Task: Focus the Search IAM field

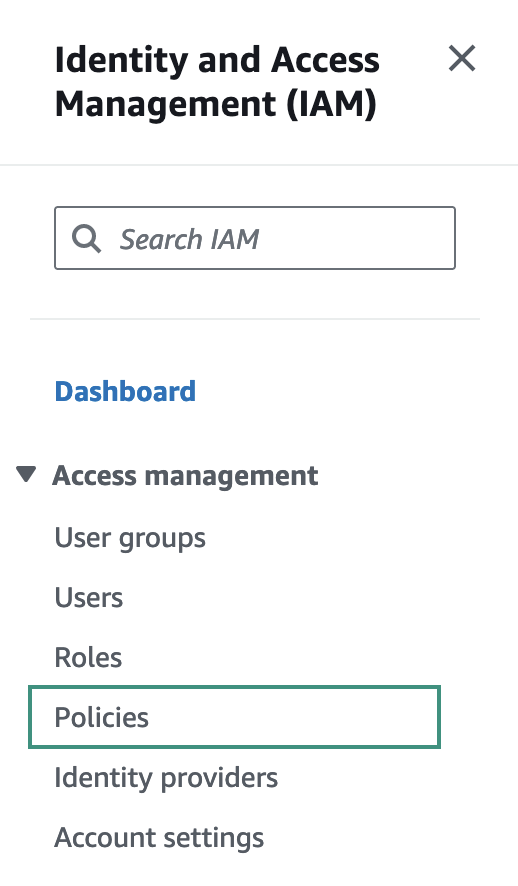Action: pos(255,238)
